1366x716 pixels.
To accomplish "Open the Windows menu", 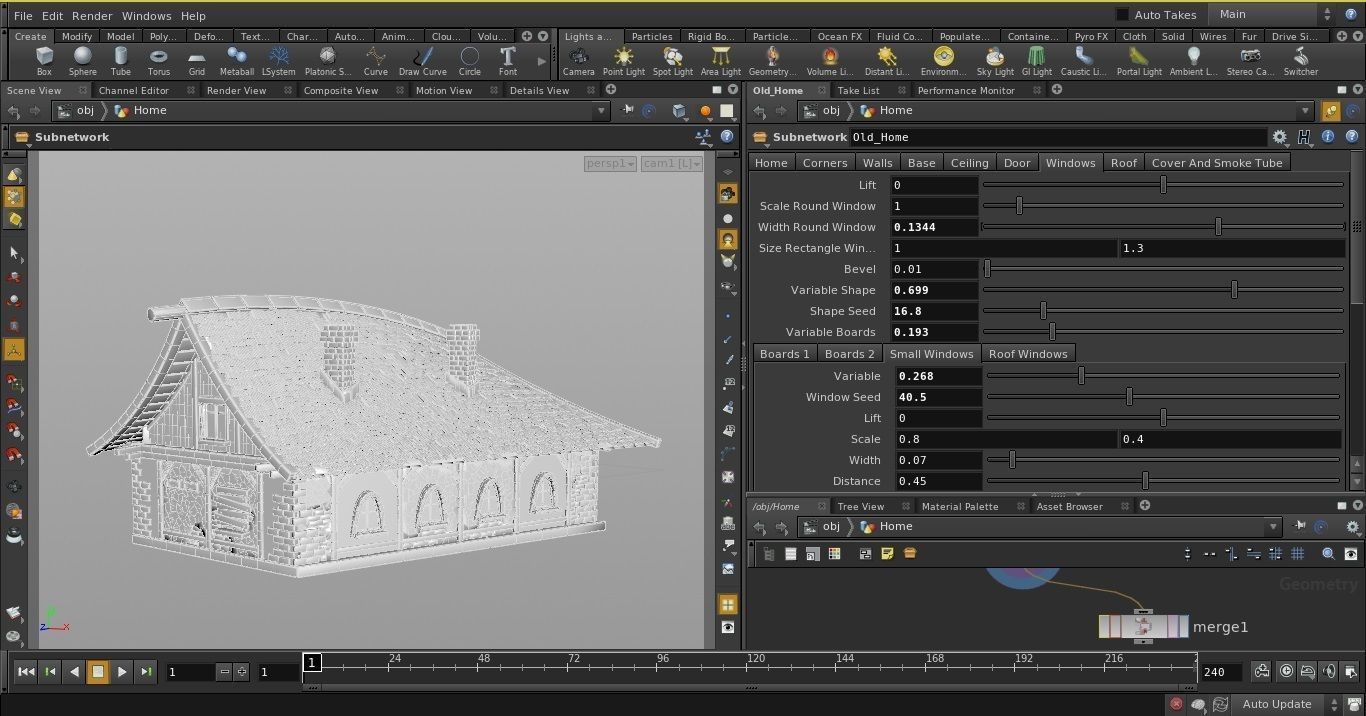I will 147,16.
